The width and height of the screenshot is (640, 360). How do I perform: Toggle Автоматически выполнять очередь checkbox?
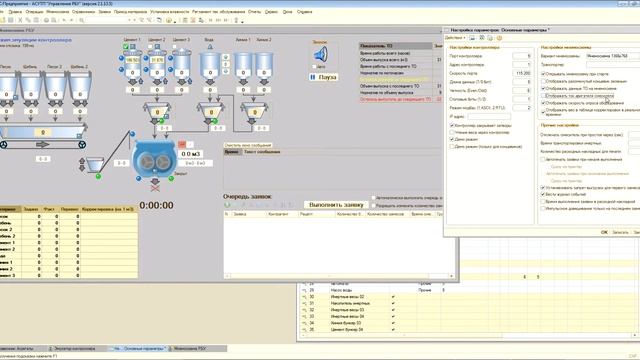coord(373,198)
